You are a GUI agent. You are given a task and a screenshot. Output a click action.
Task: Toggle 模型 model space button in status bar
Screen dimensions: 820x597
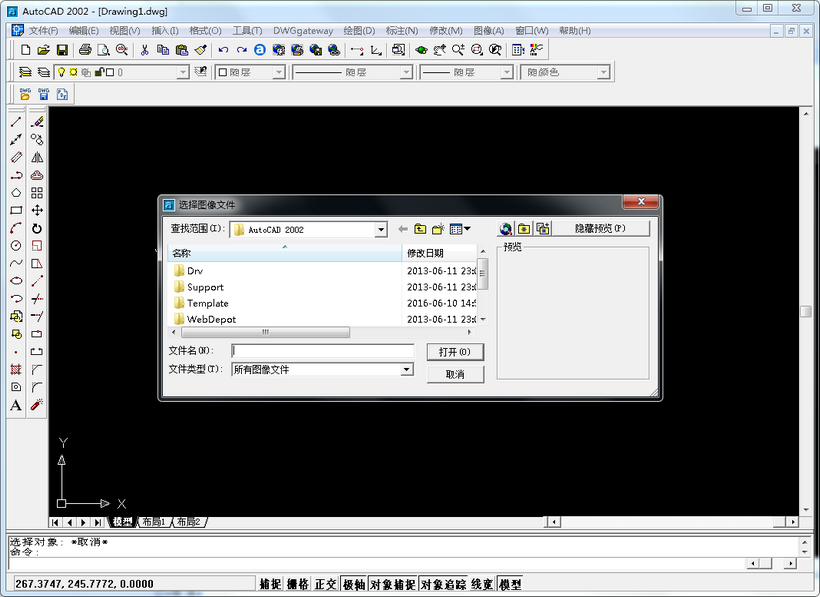pyautogui.click(x=510, y=584)
